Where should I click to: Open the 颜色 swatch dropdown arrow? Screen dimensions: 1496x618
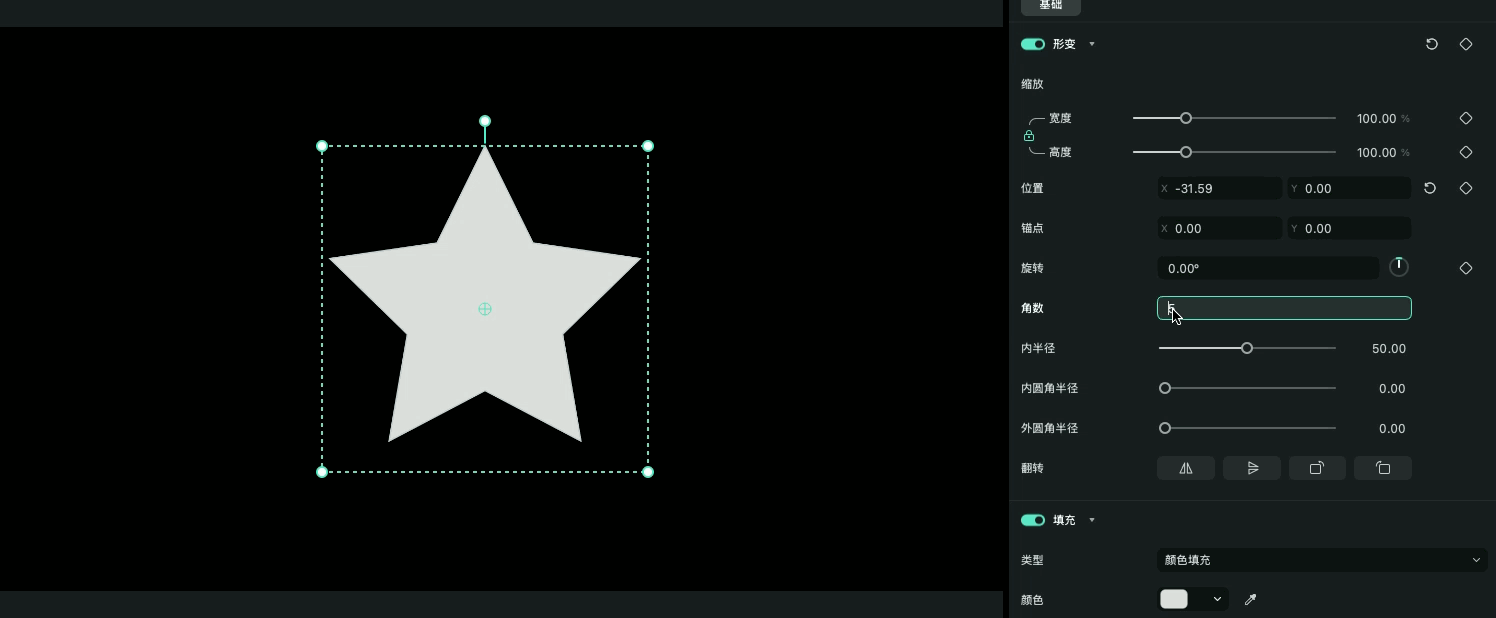[x=1217, y=600]
